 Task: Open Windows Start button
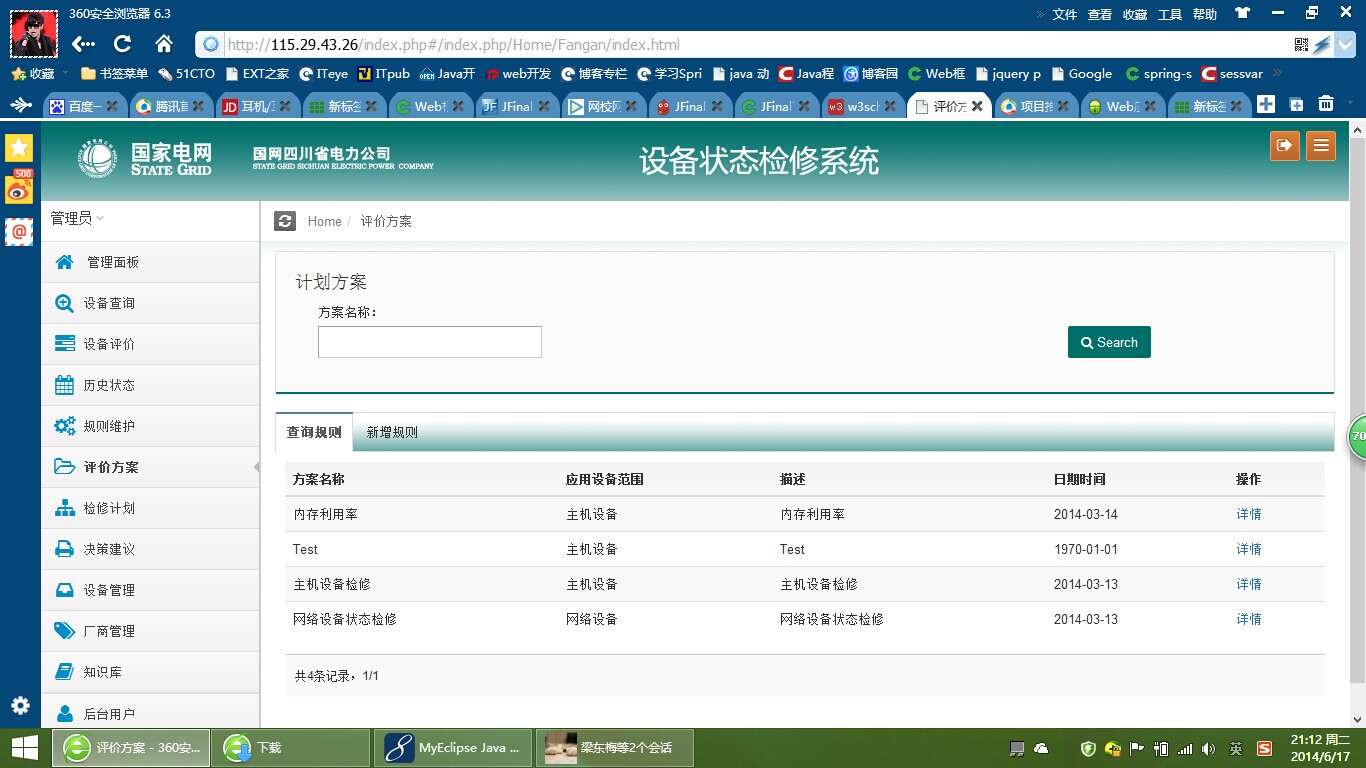click(24, 747)
